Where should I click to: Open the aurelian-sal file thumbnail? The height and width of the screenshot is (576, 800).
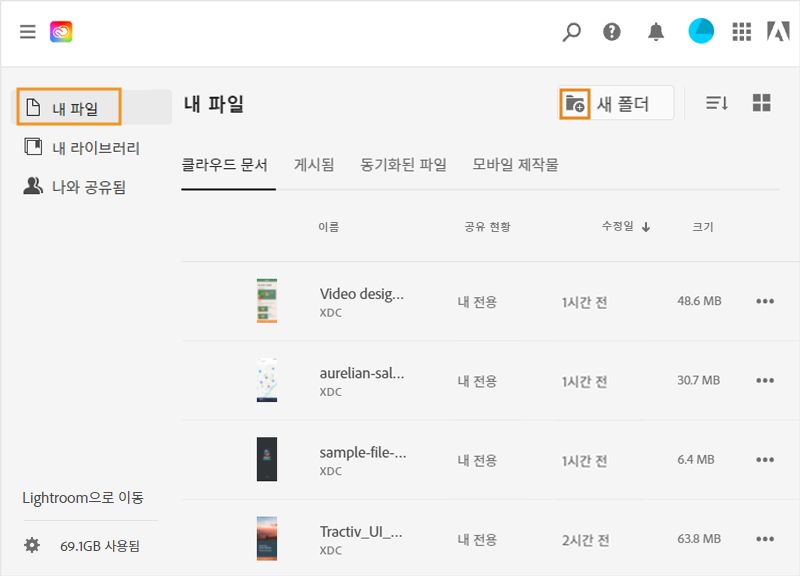click(265, 378)
